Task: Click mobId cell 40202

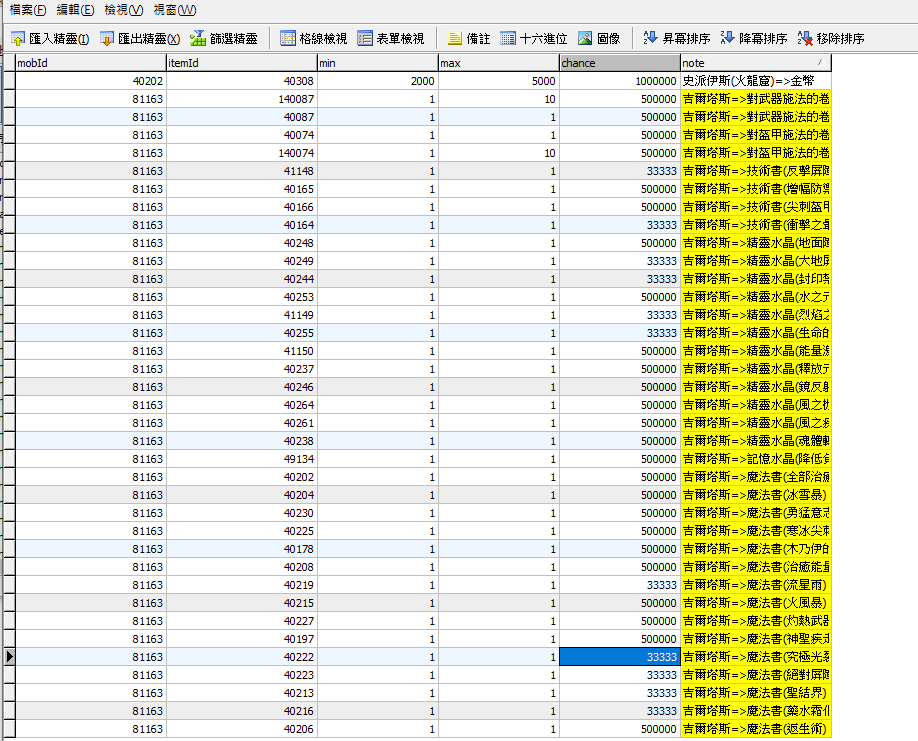Action: click(91, 81)
